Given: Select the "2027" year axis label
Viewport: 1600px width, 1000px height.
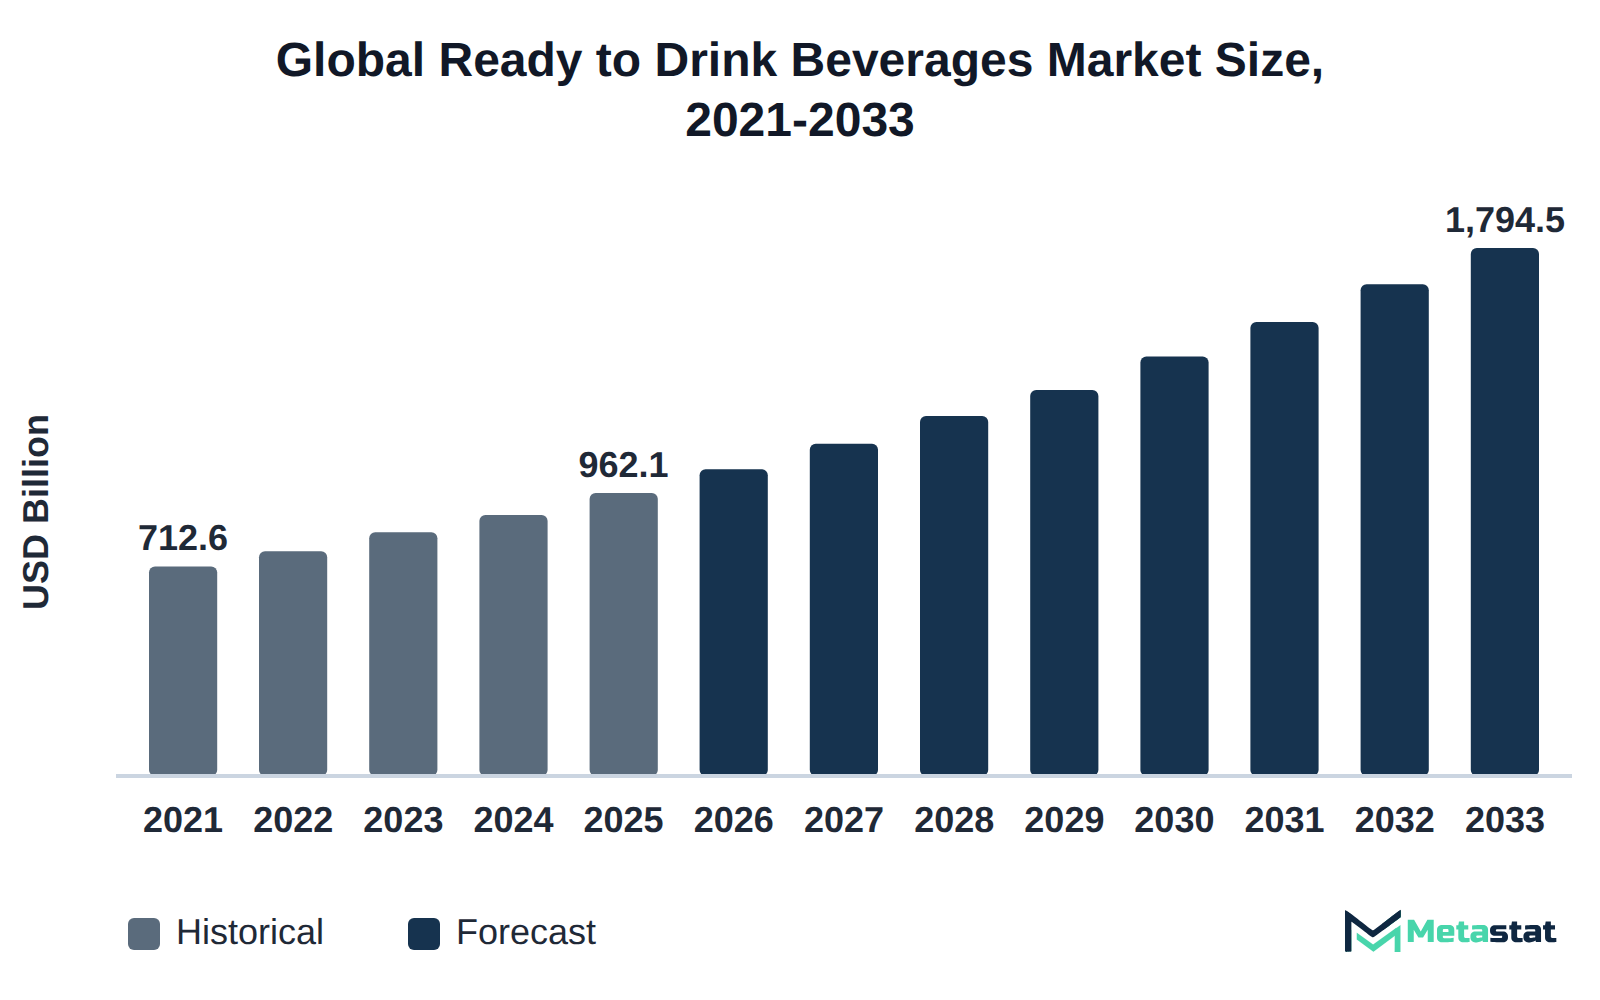Looking at the screenshot, I should pyautogui.click(x=844, y=820).
